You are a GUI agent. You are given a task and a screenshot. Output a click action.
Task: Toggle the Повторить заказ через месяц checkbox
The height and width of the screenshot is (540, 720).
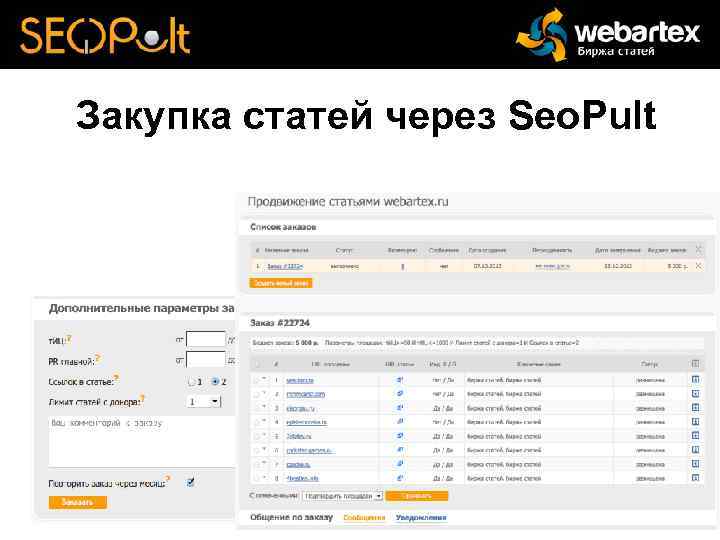191,482
